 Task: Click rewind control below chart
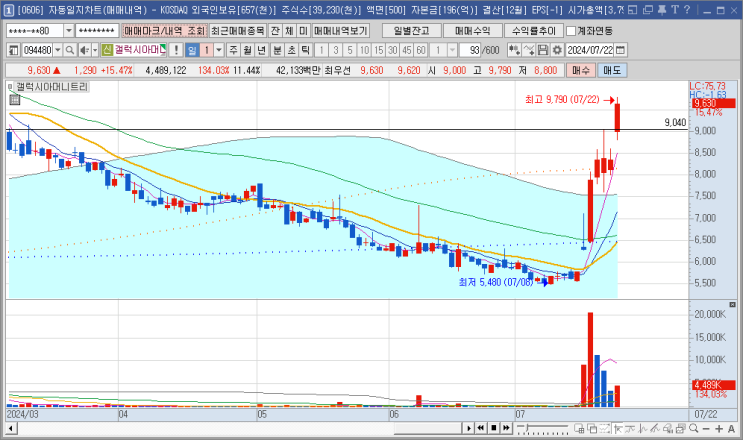[480, 428]
